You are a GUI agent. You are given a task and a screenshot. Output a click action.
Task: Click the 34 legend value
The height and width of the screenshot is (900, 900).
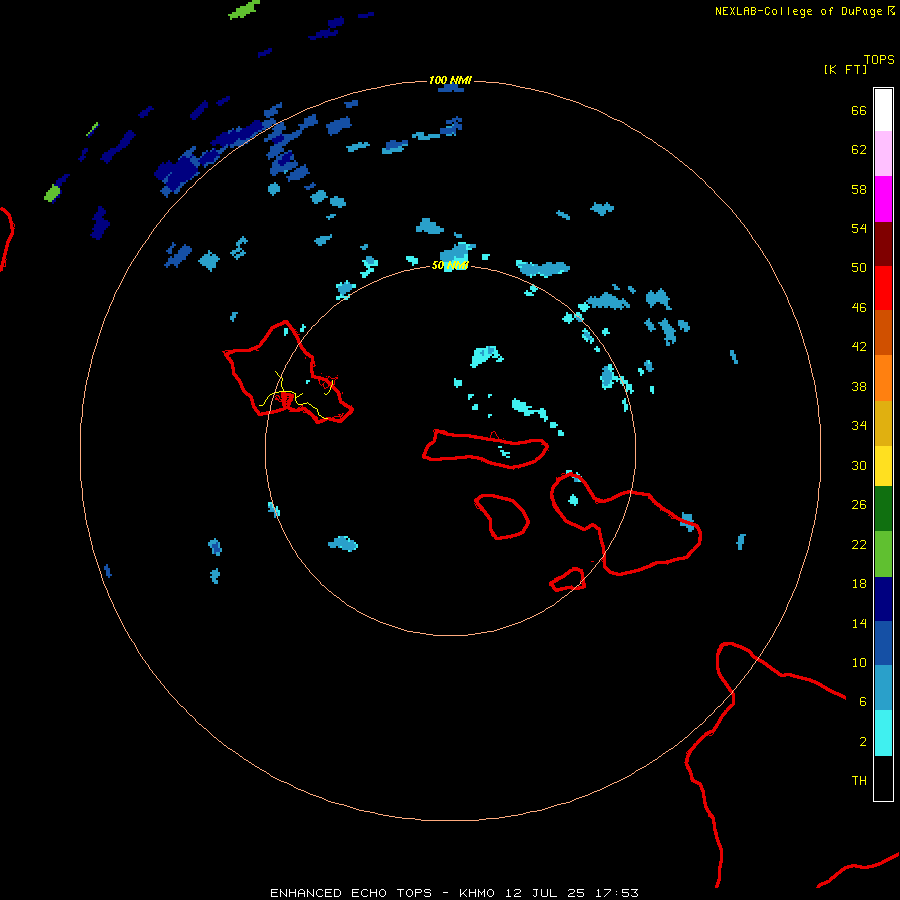(859, 425)
